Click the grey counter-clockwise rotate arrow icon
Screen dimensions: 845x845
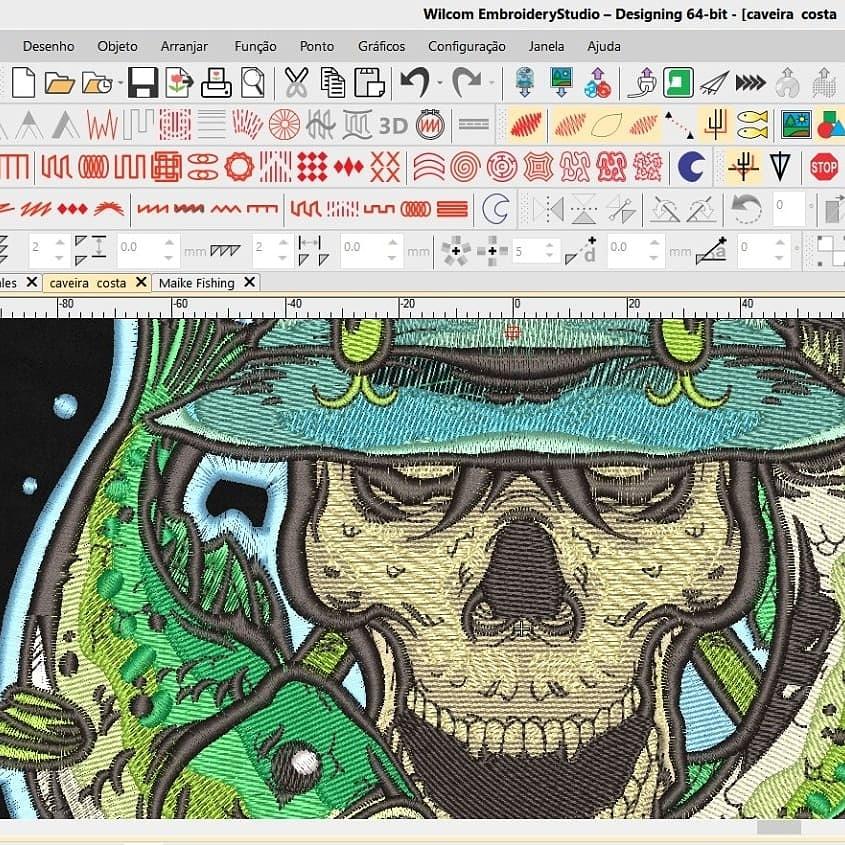[746, 209]
